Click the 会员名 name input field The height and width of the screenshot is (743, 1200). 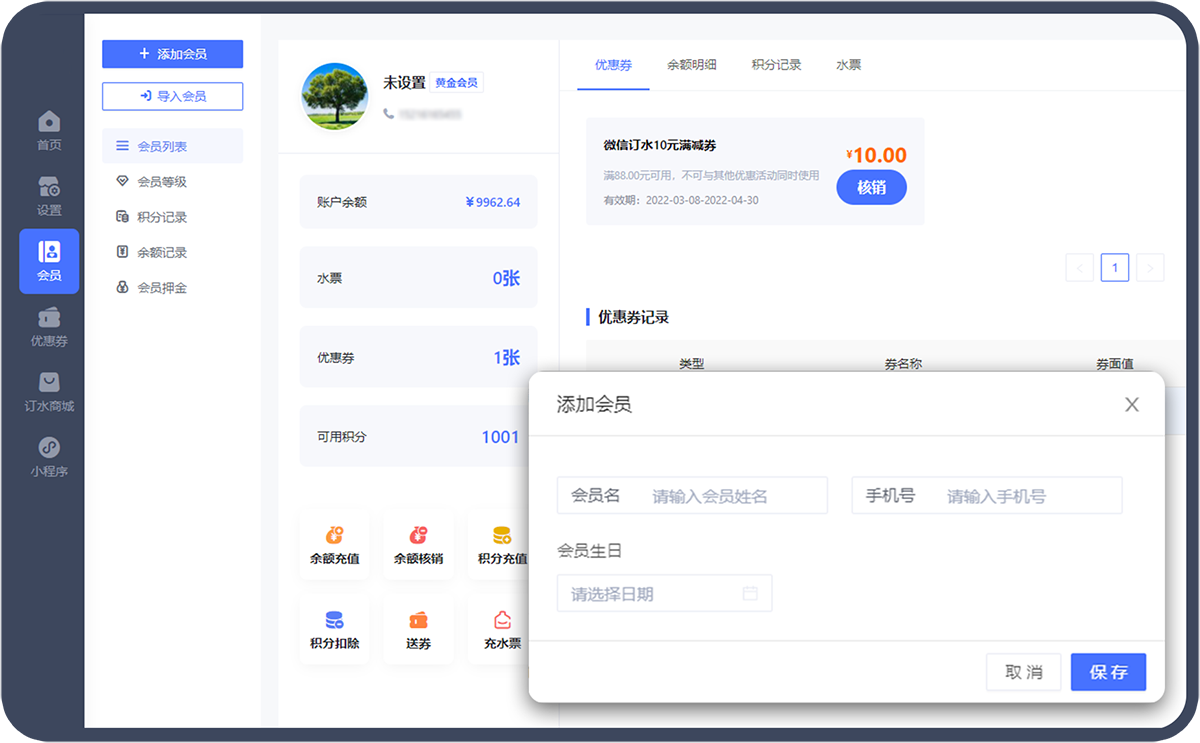point(735,496)
